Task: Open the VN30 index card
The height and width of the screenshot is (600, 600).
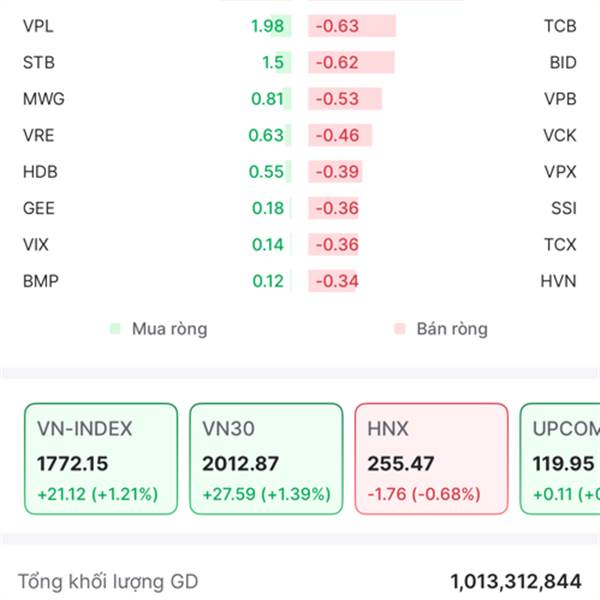Action: pyautogui.click(x=265, y=459)
